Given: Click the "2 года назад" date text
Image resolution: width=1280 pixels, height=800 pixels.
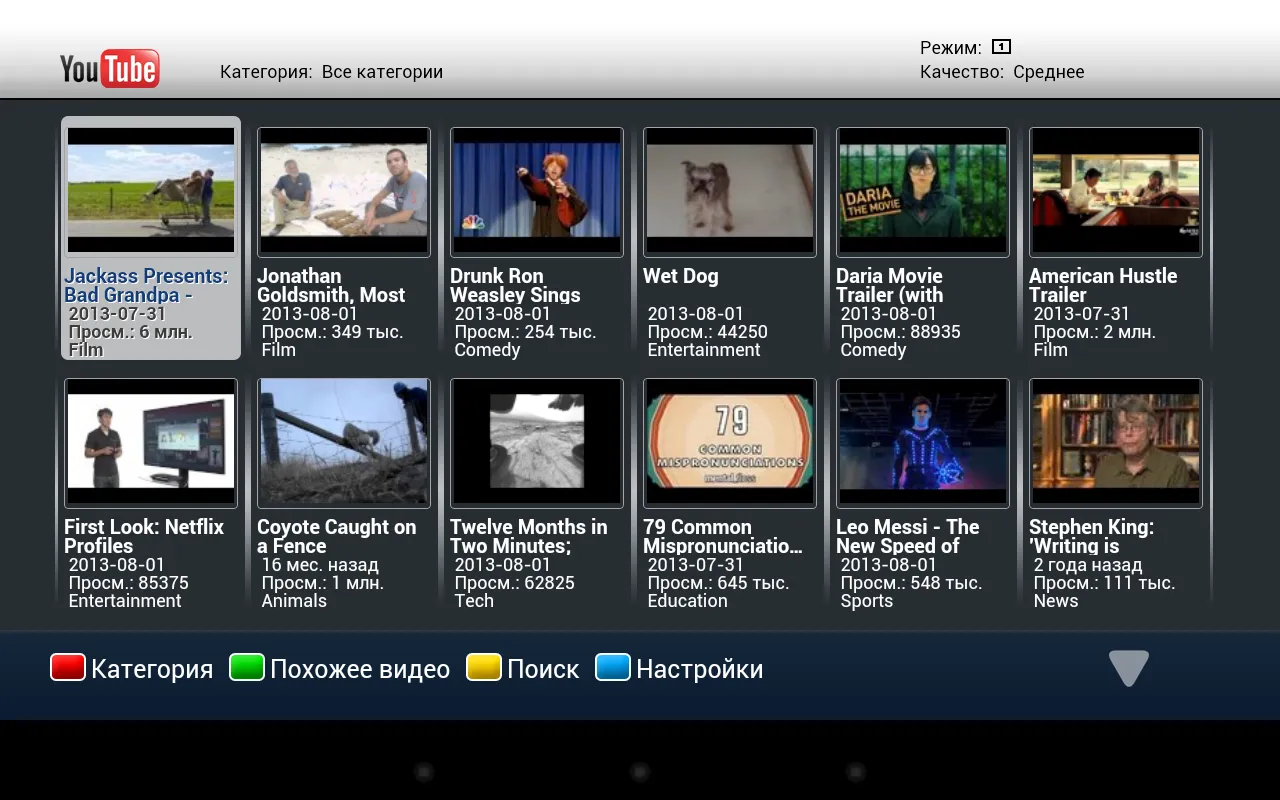Looking at the screenshot, I should tap(1088, 565).
